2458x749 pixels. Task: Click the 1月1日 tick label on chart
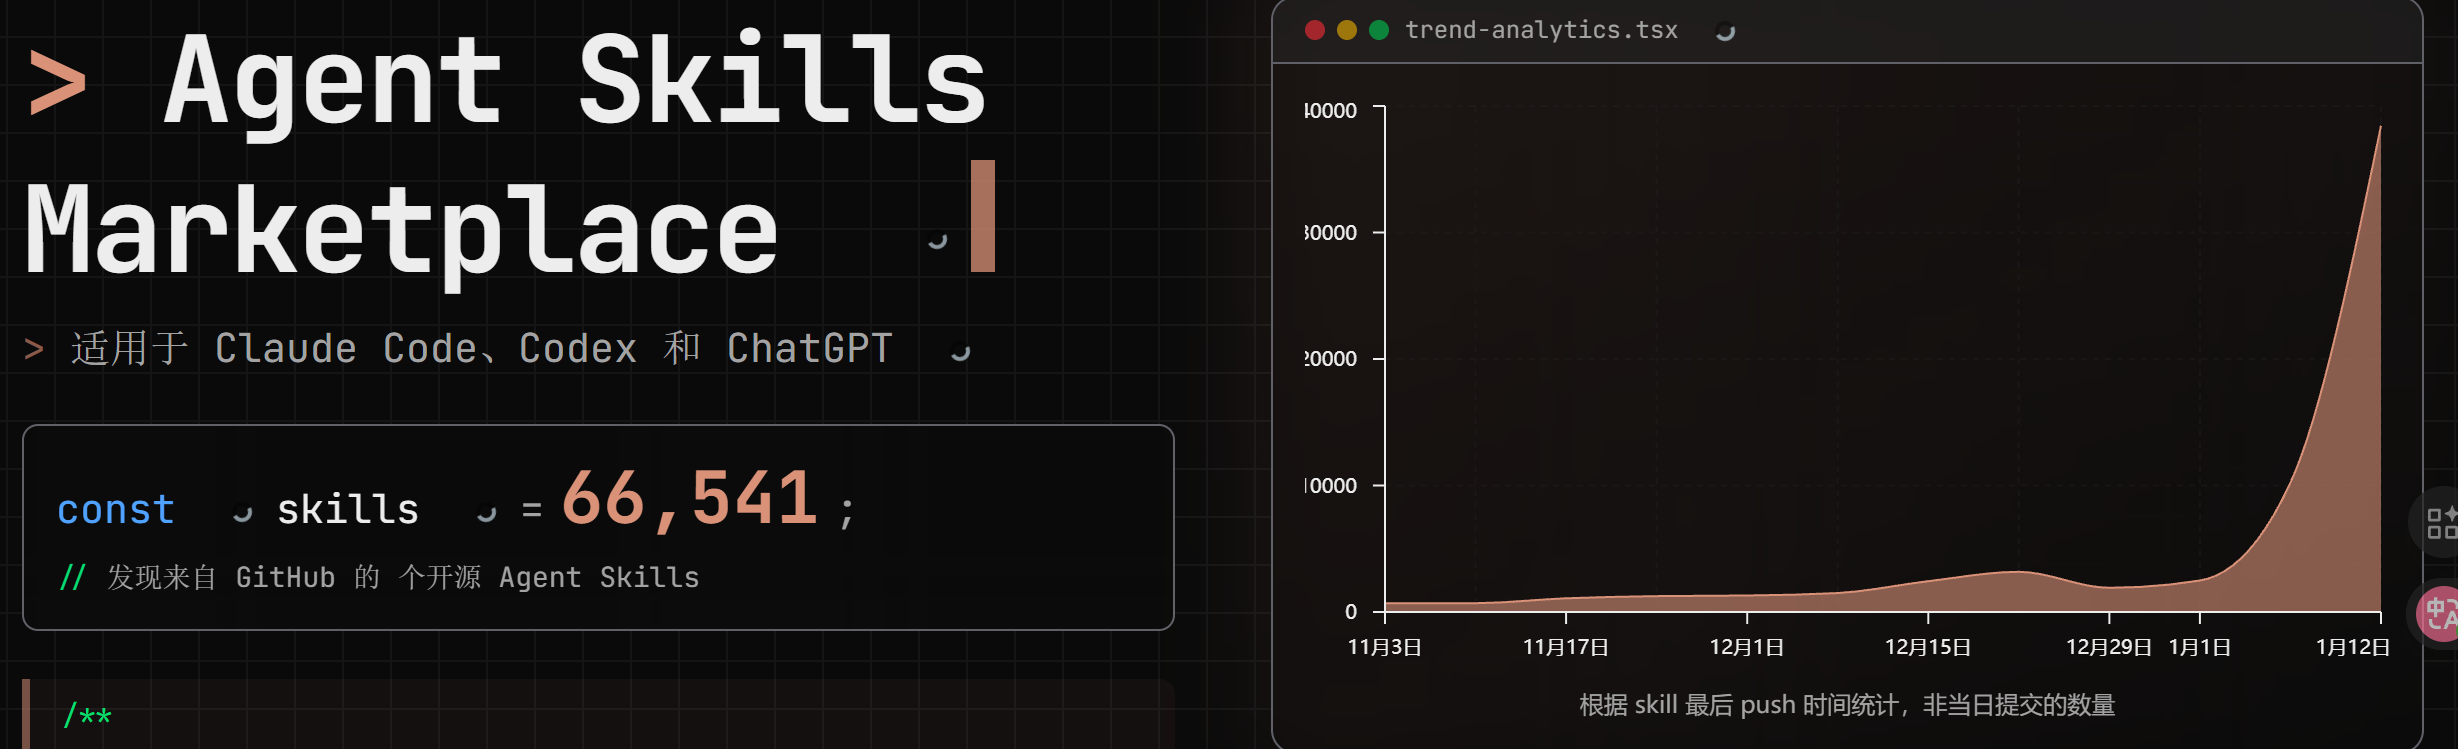[x=2199, y=647]
